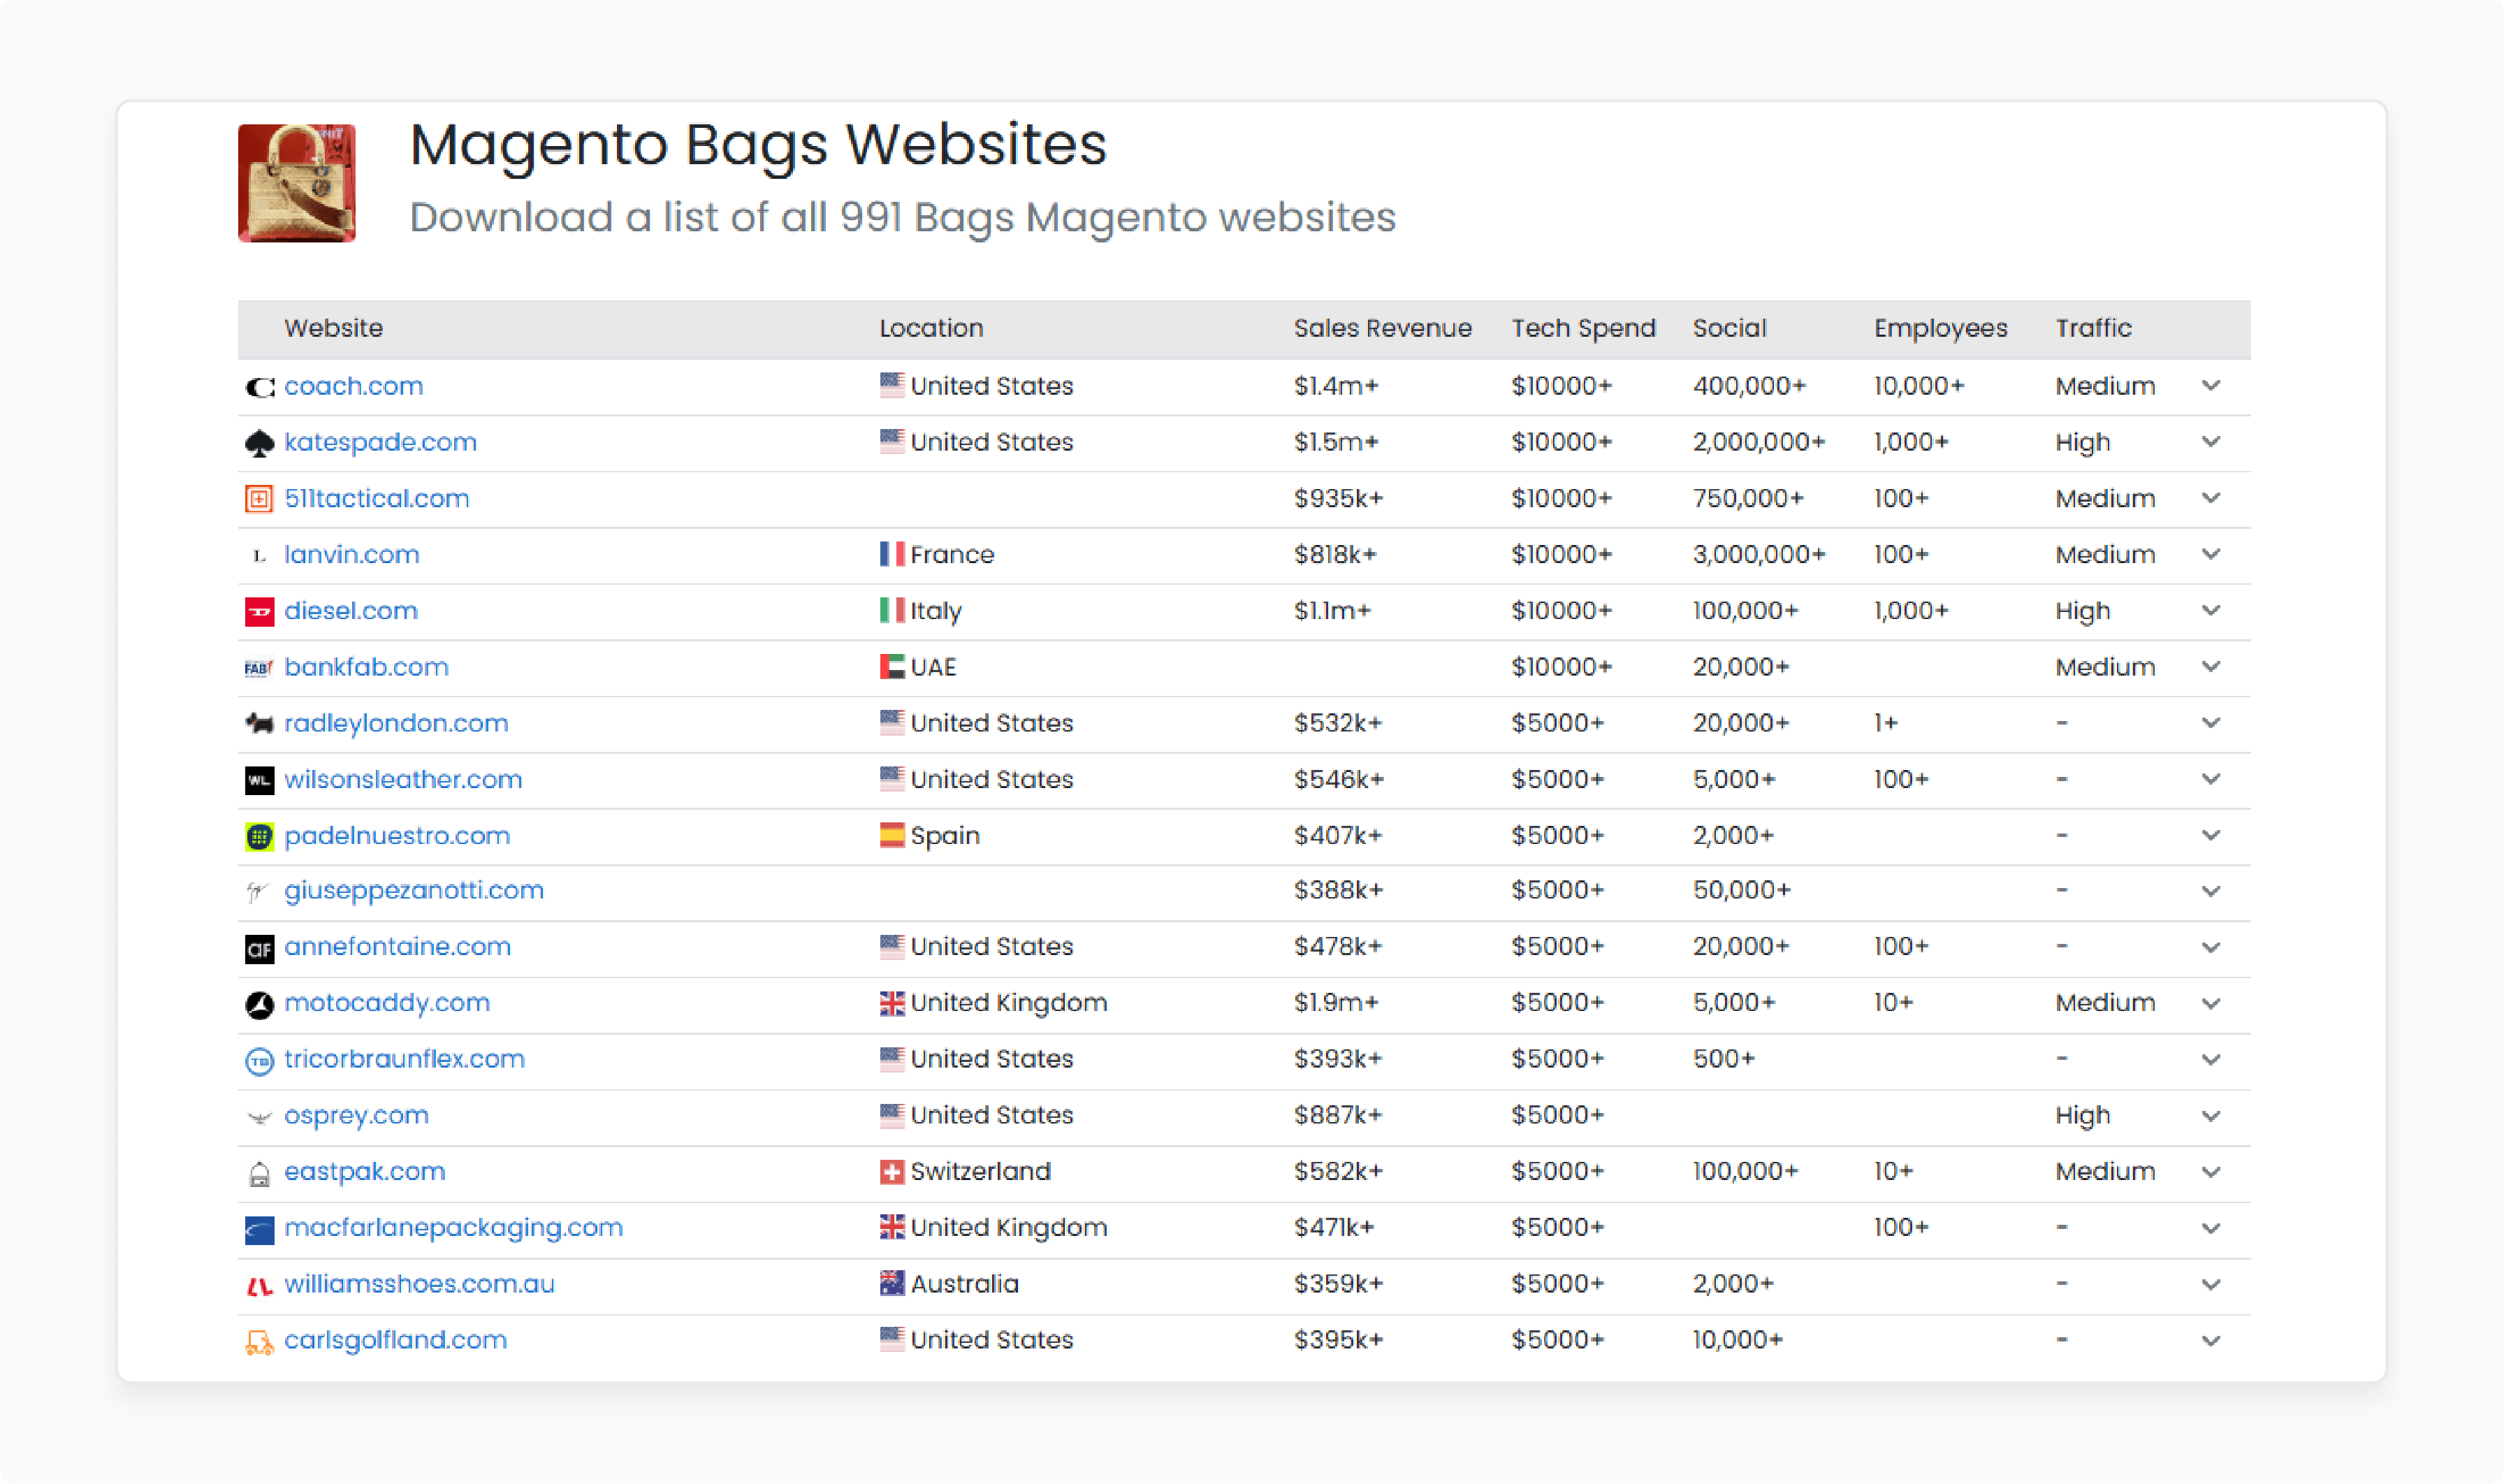
Task: Click the bankfab.com FAB favicon
Action: pyautogui.click(x=259, y=668)
